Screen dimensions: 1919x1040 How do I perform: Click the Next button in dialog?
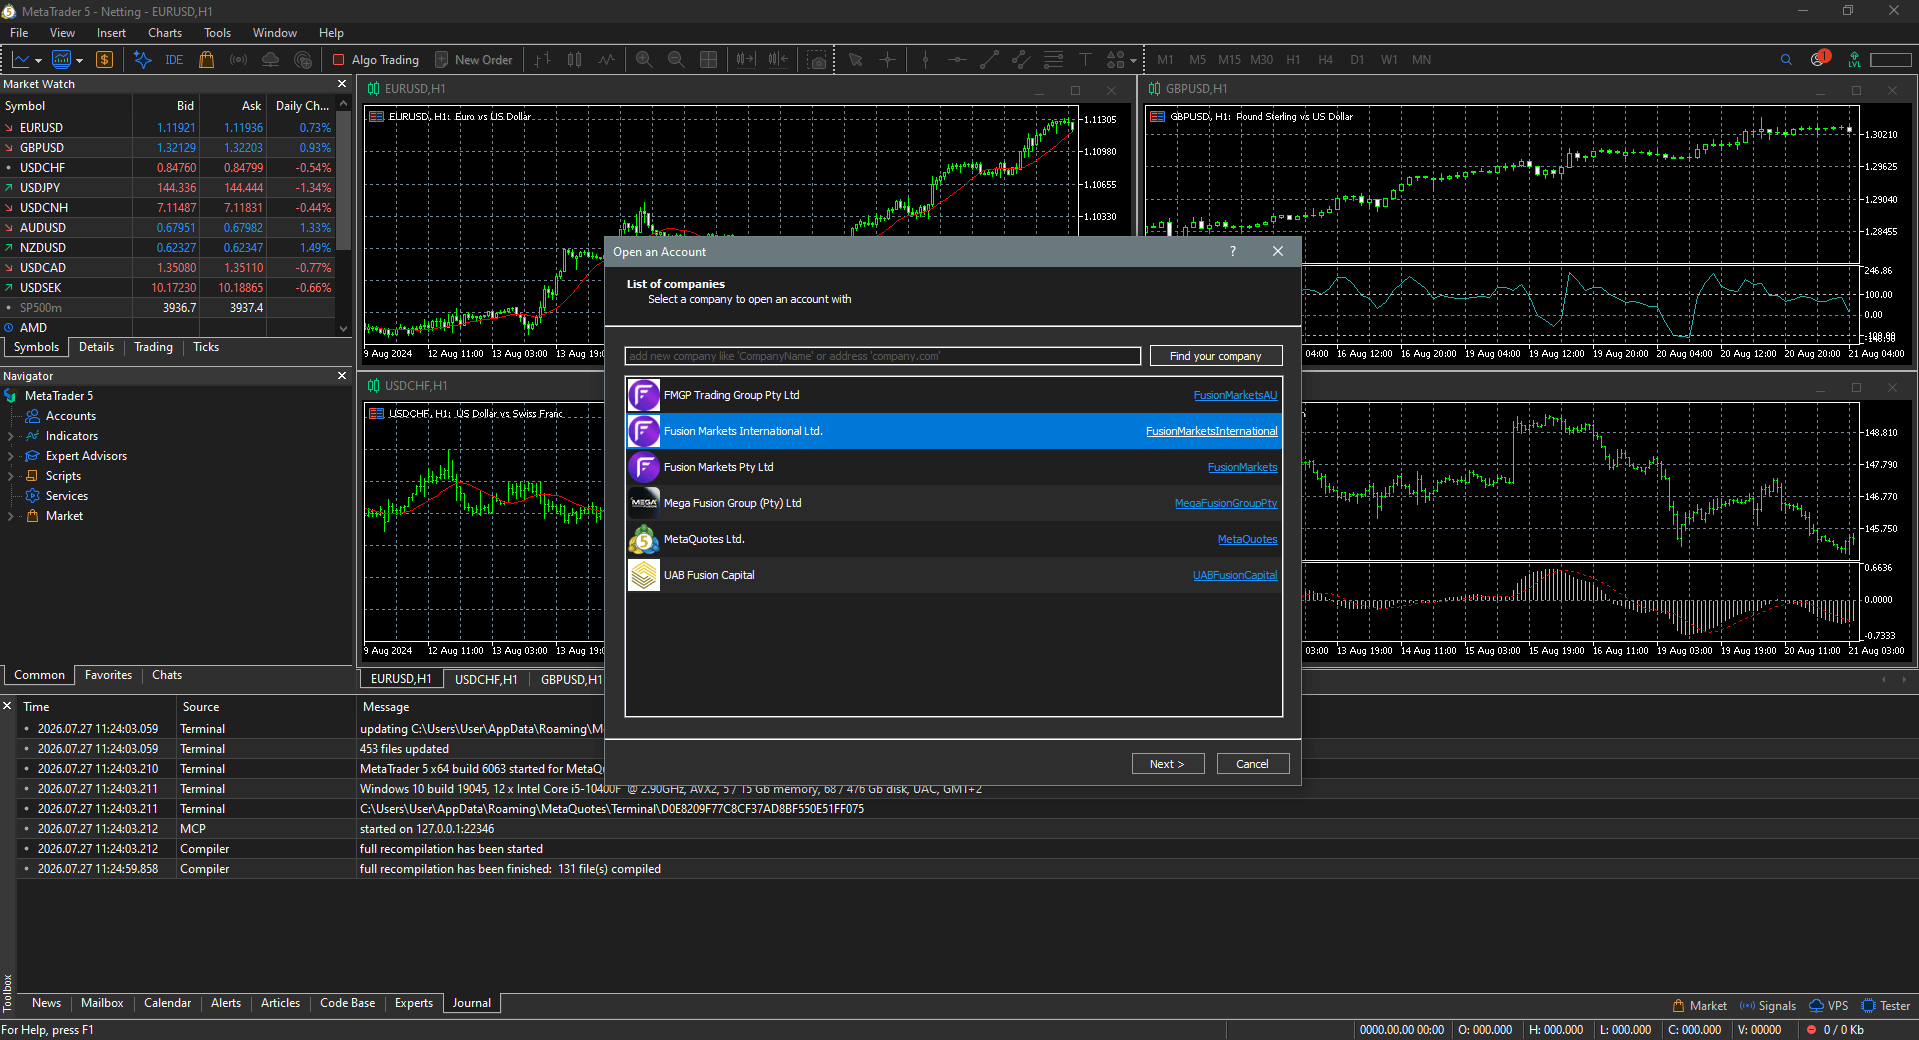1168,764
